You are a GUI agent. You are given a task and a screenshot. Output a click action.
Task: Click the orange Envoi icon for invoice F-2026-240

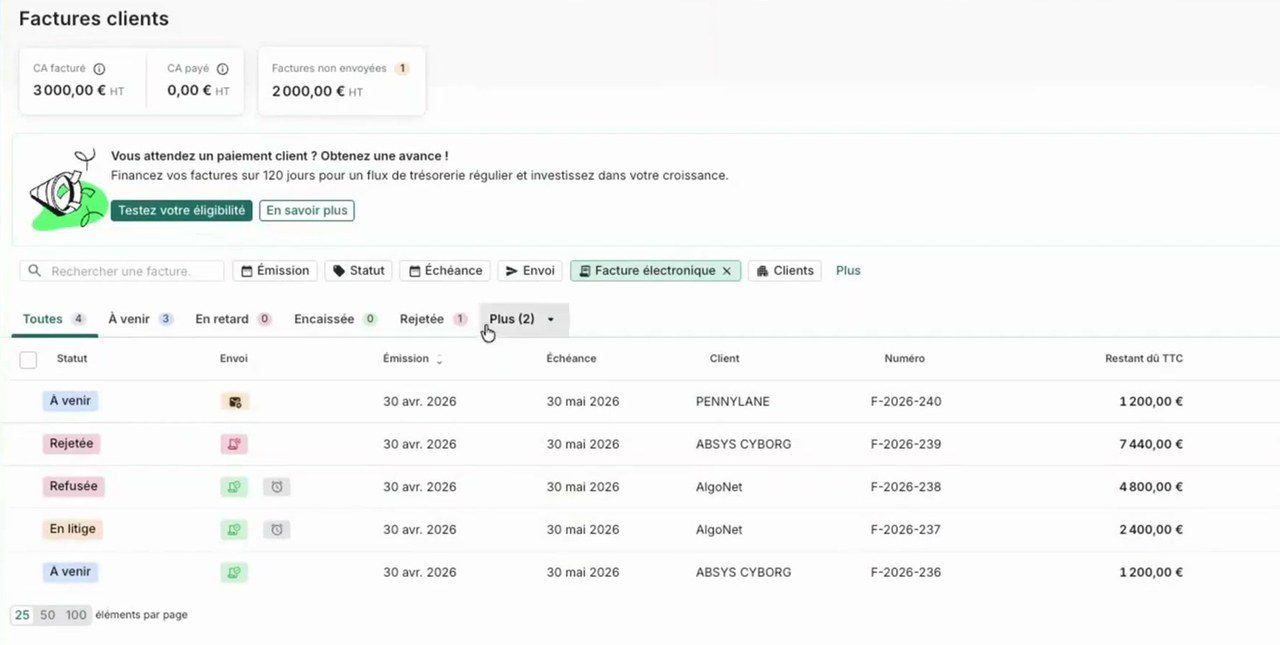pos(235,402)
